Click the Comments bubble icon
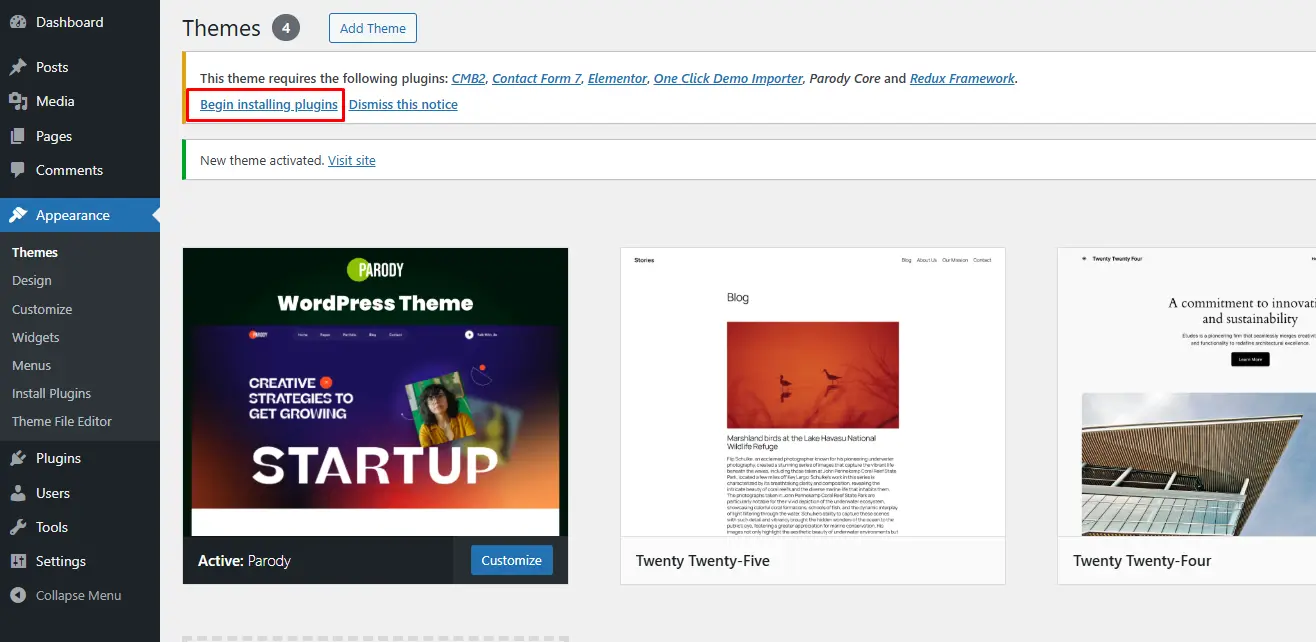The width and height of the screenshot is (1316, 642). 18,170
